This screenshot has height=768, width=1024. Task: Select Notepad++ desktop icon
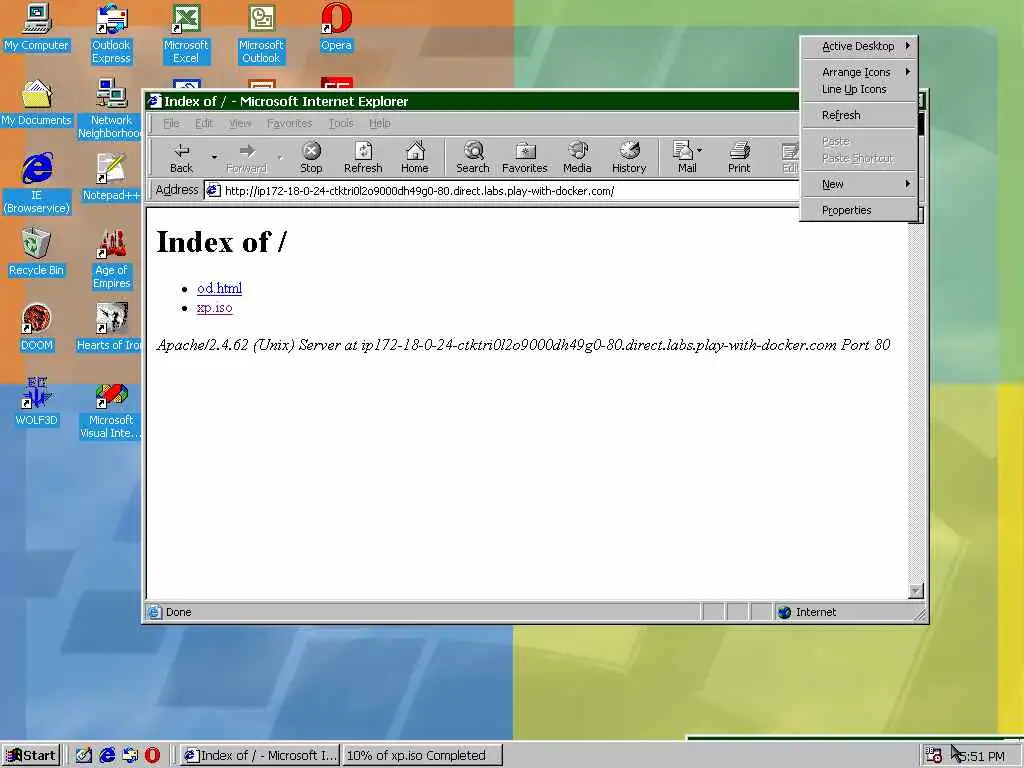(111, 178)
